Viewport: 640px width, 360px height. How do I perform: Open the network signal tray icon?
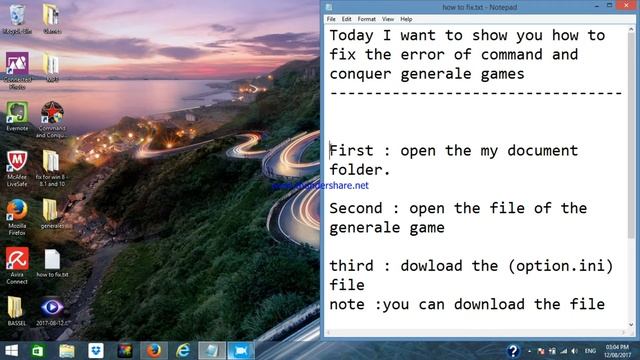tap(564, 351)
